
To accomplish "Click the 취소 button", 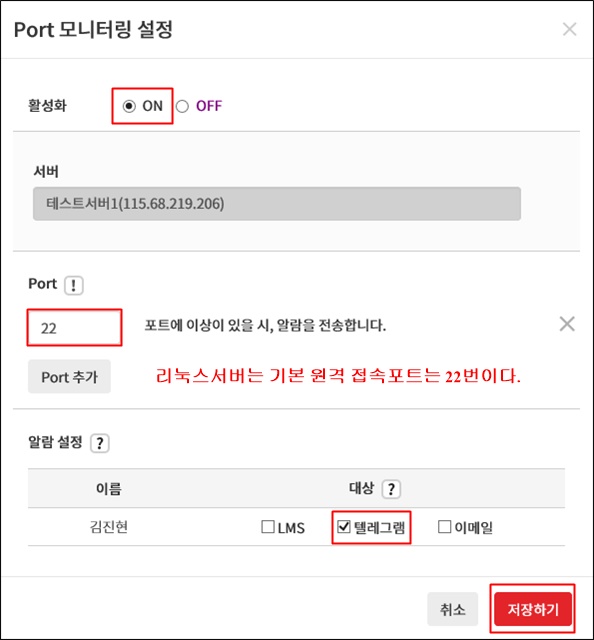I will (452, 609).
